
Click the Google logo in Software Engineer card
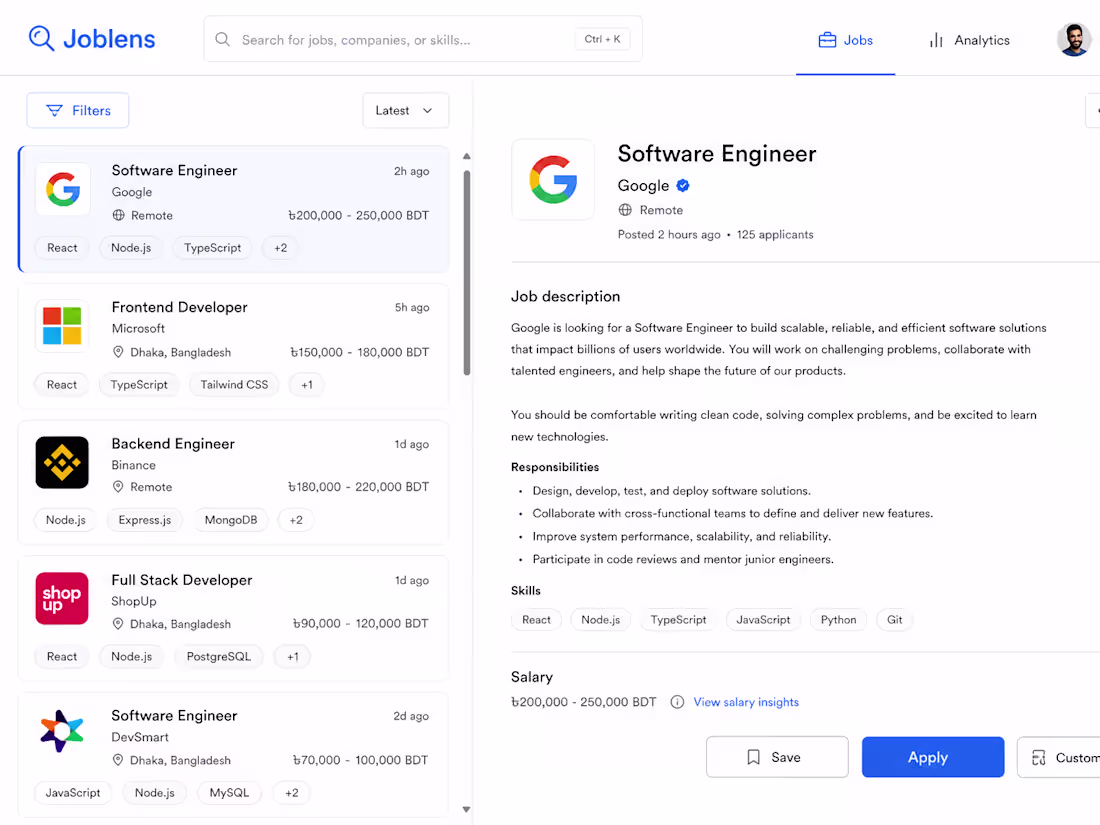[x=63, y=189]
